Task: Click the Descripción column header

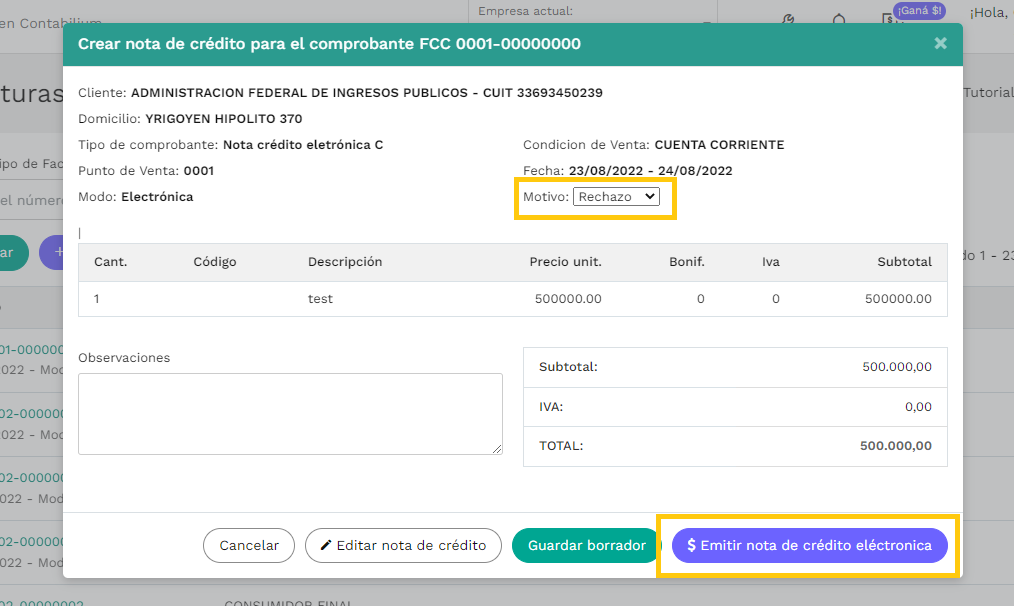Action: click(x=345, y=262)
